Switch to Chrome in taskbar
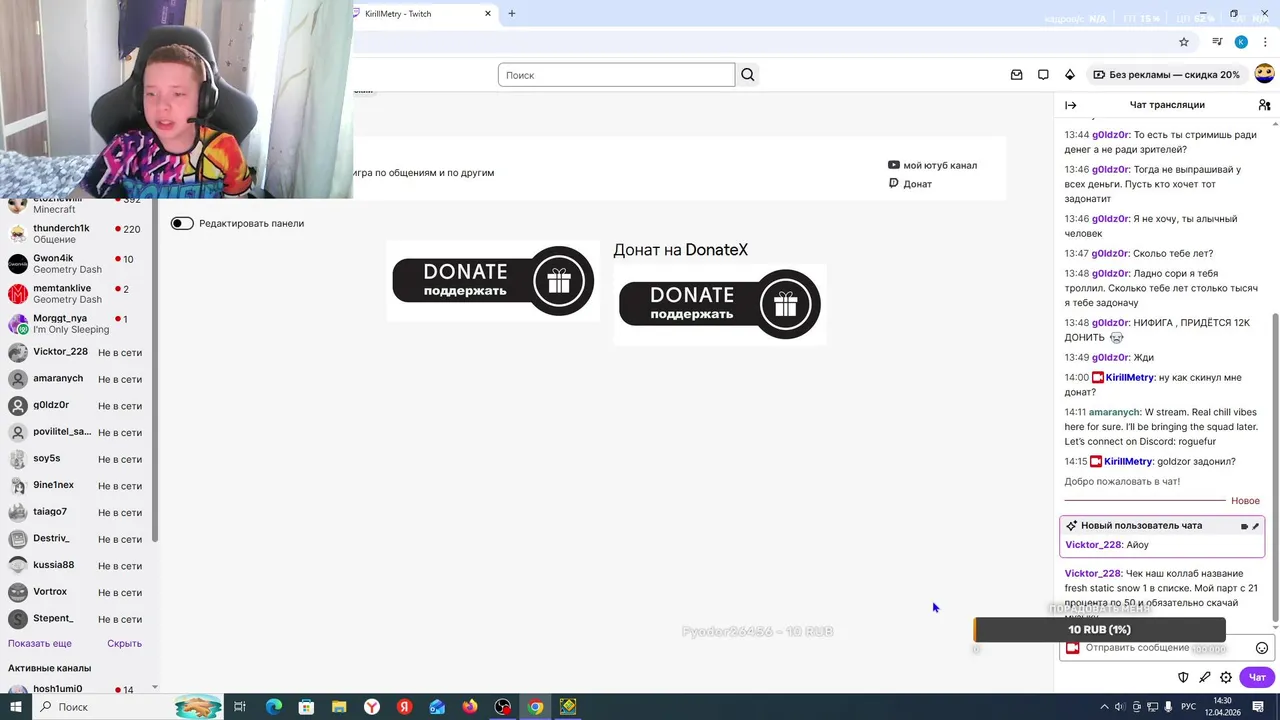 536,707
